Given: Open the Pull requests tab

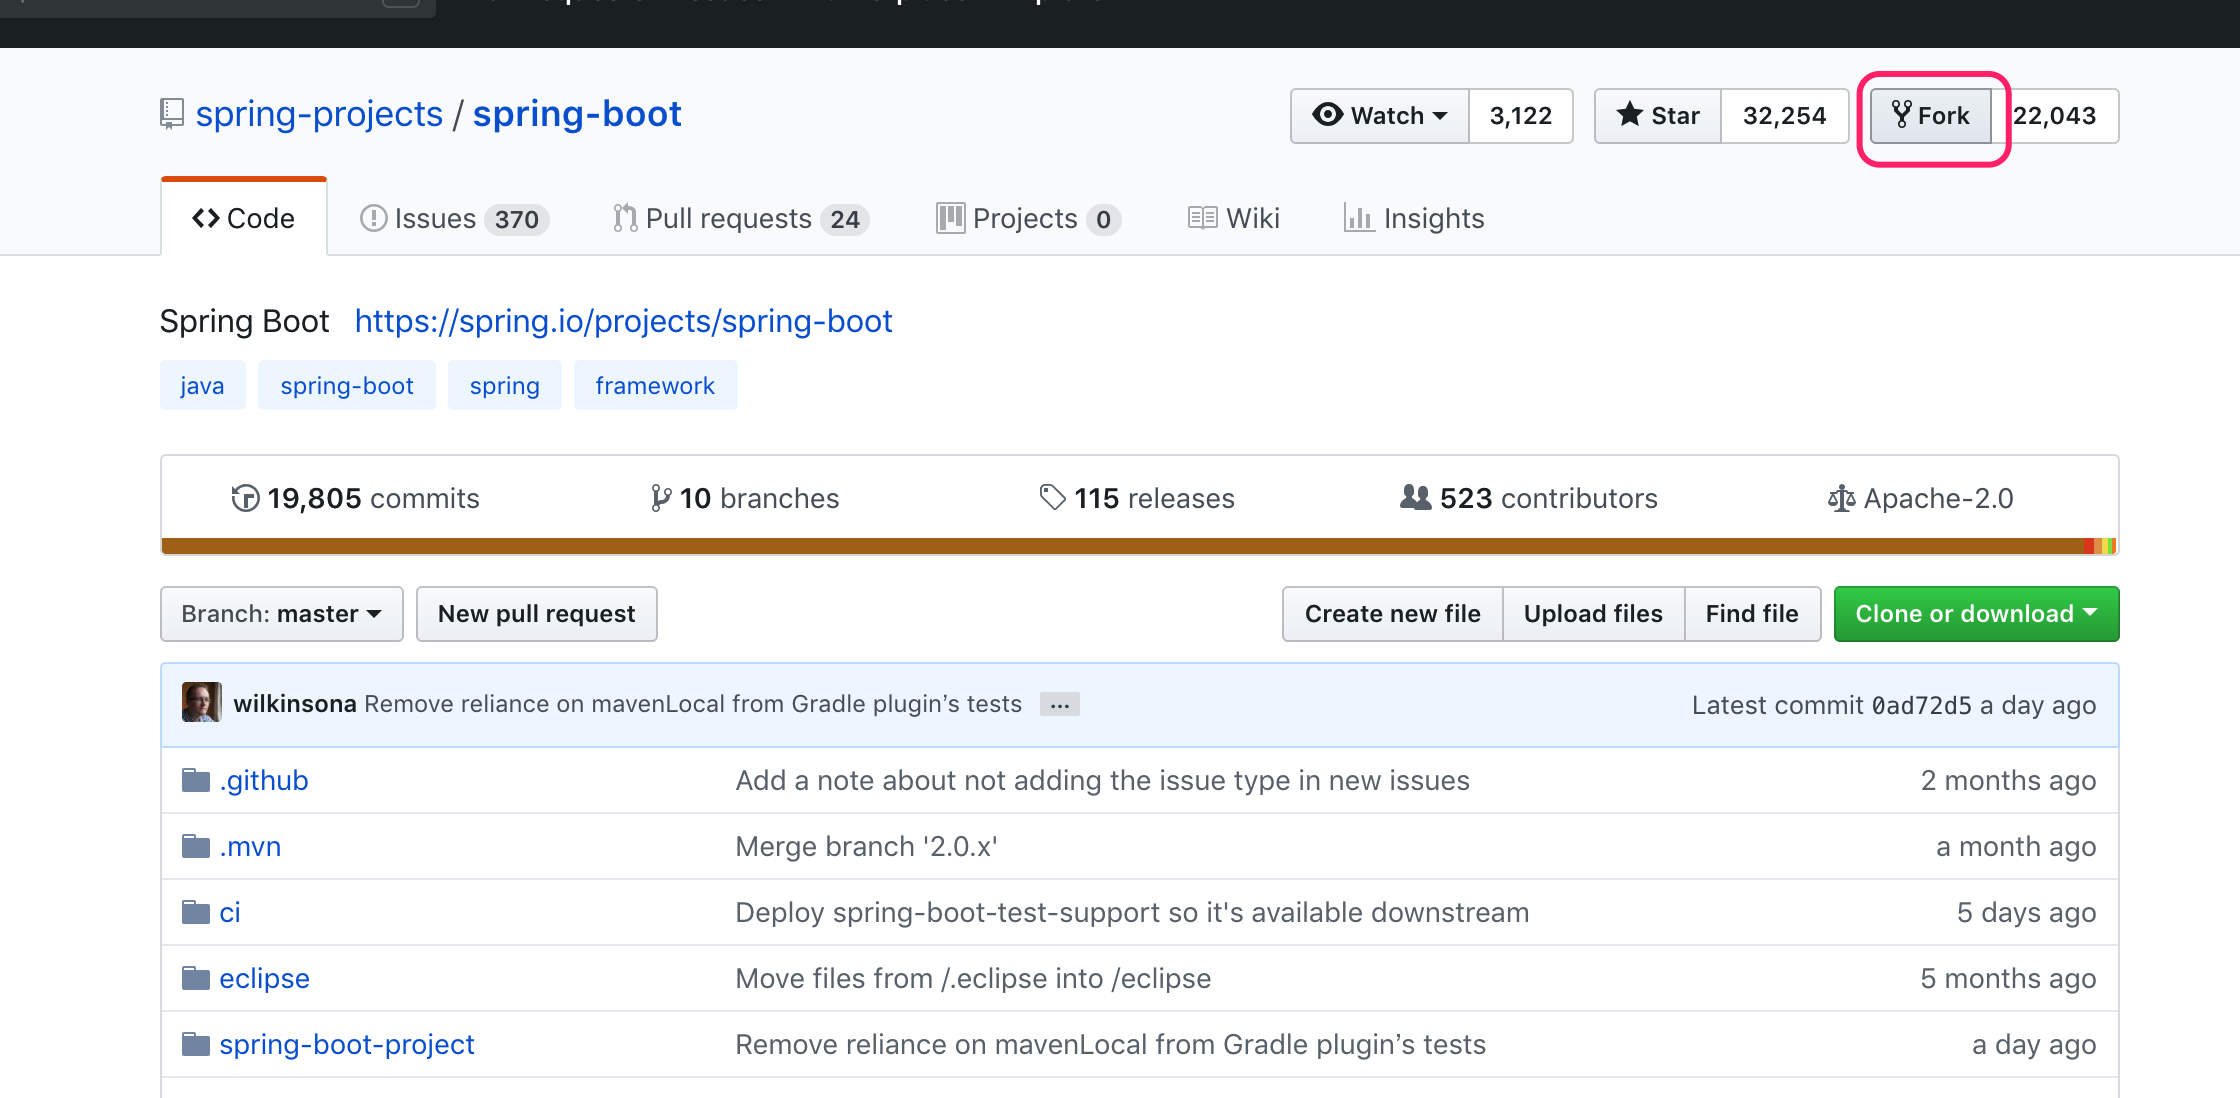Looking at the screenshot, I should [741, 218].
